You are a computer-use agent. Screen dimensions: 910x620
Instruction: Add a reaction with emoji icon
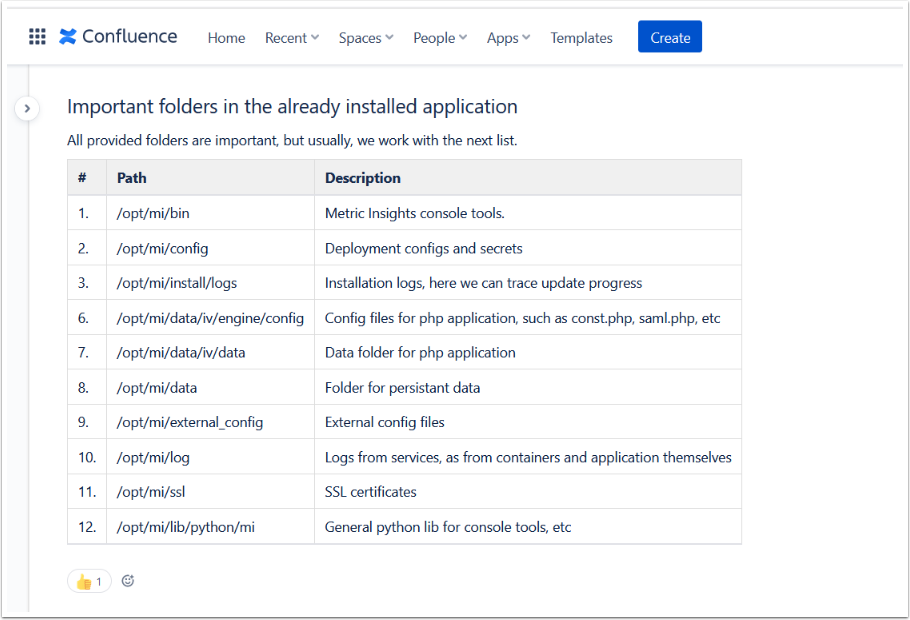tap(128, 581)
